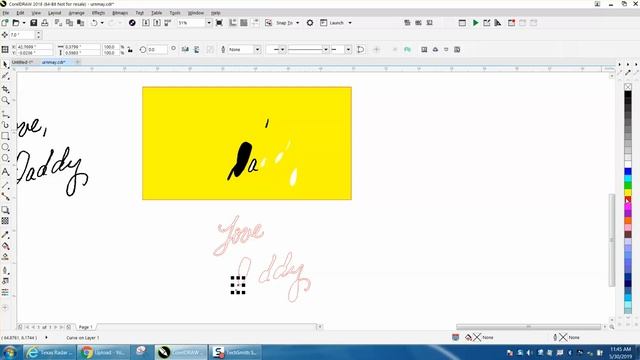The height and width of the screenshot is (360, 640).
Task: Select the Polygon tool
Action: tap(5, 158)
